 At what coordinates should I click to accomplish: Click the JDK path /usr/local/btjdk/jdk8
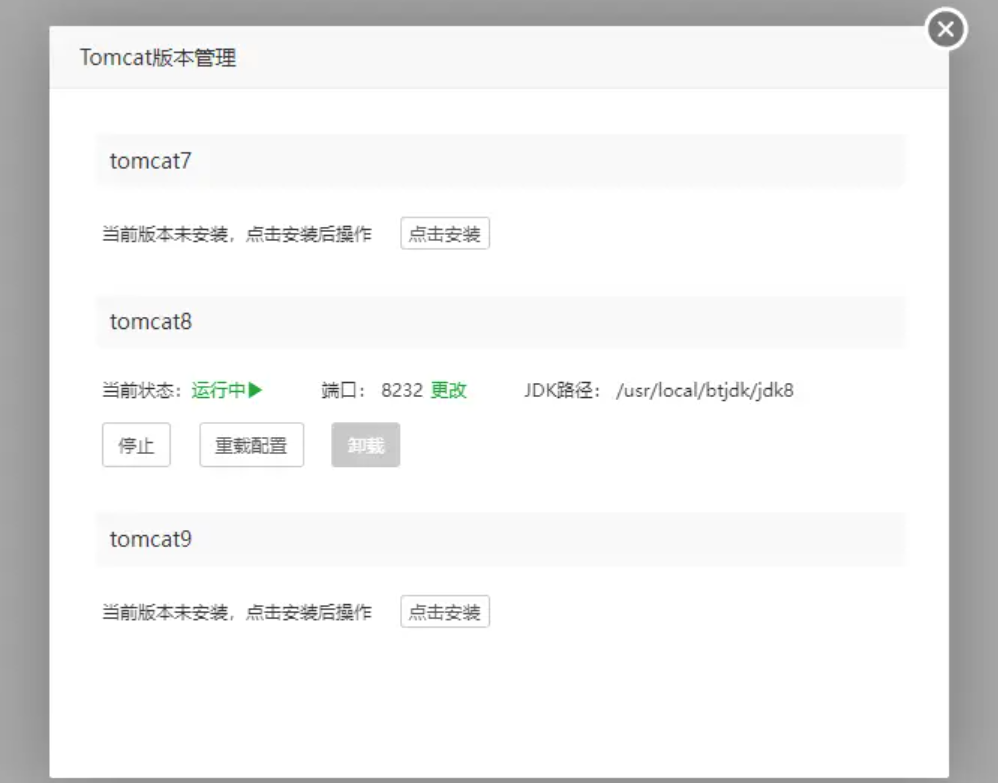click(705, 390)
